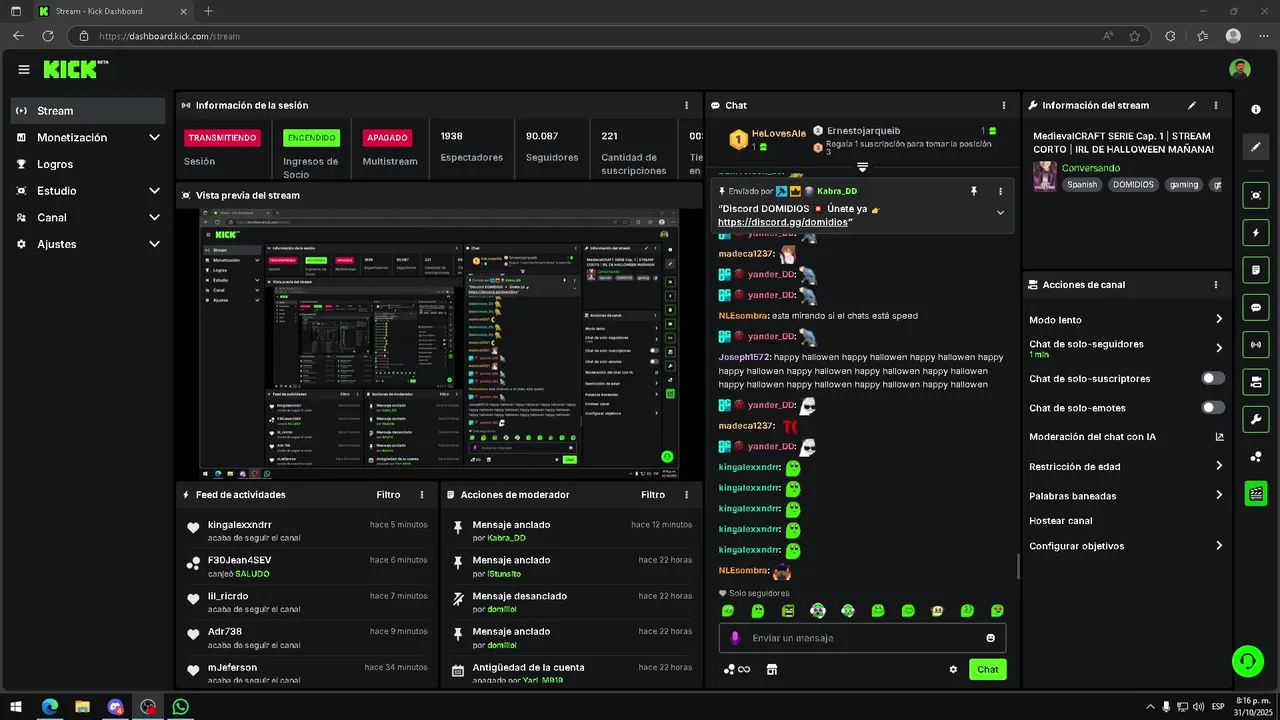This screenshot has height=720, width=1280.
Task: Click the pencil icon in Información del stream header
Action: click(x=1191, y=105)
